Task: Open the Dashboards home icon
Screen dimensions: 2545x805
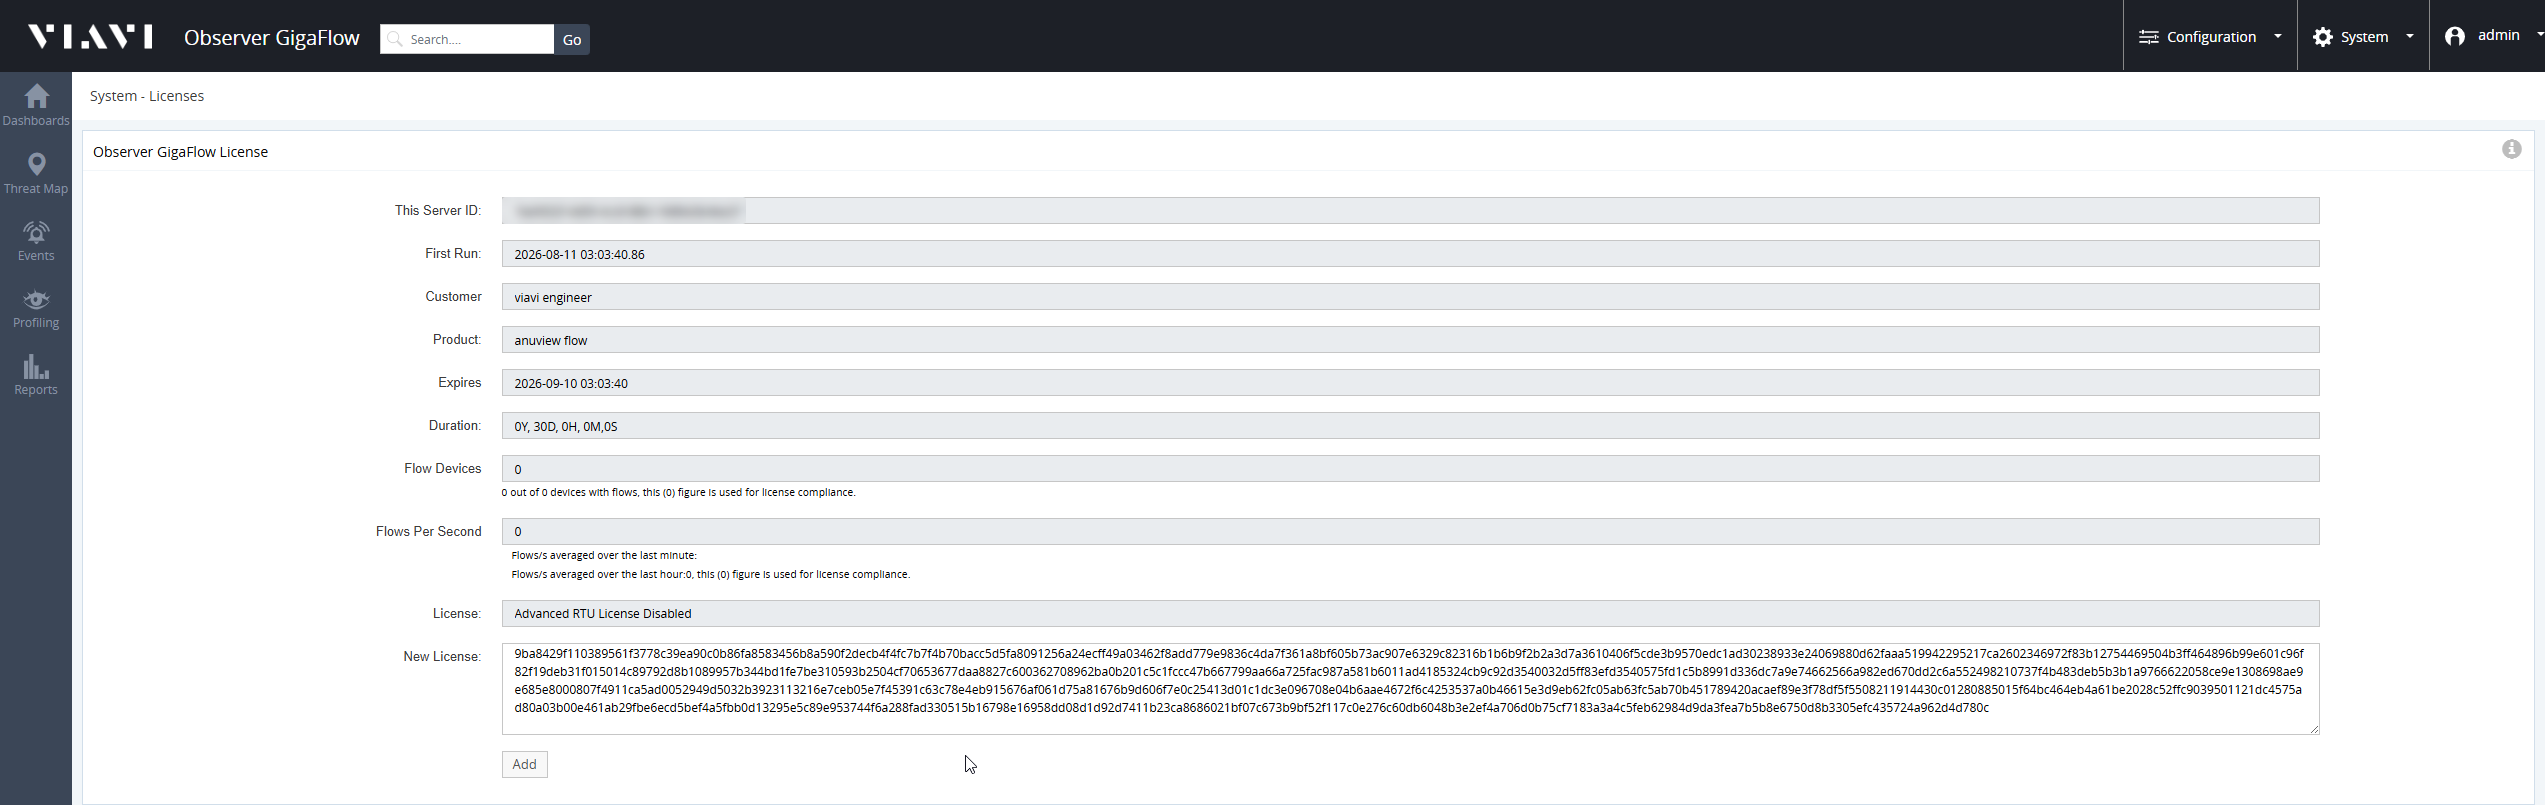Action: click(36, 96)
